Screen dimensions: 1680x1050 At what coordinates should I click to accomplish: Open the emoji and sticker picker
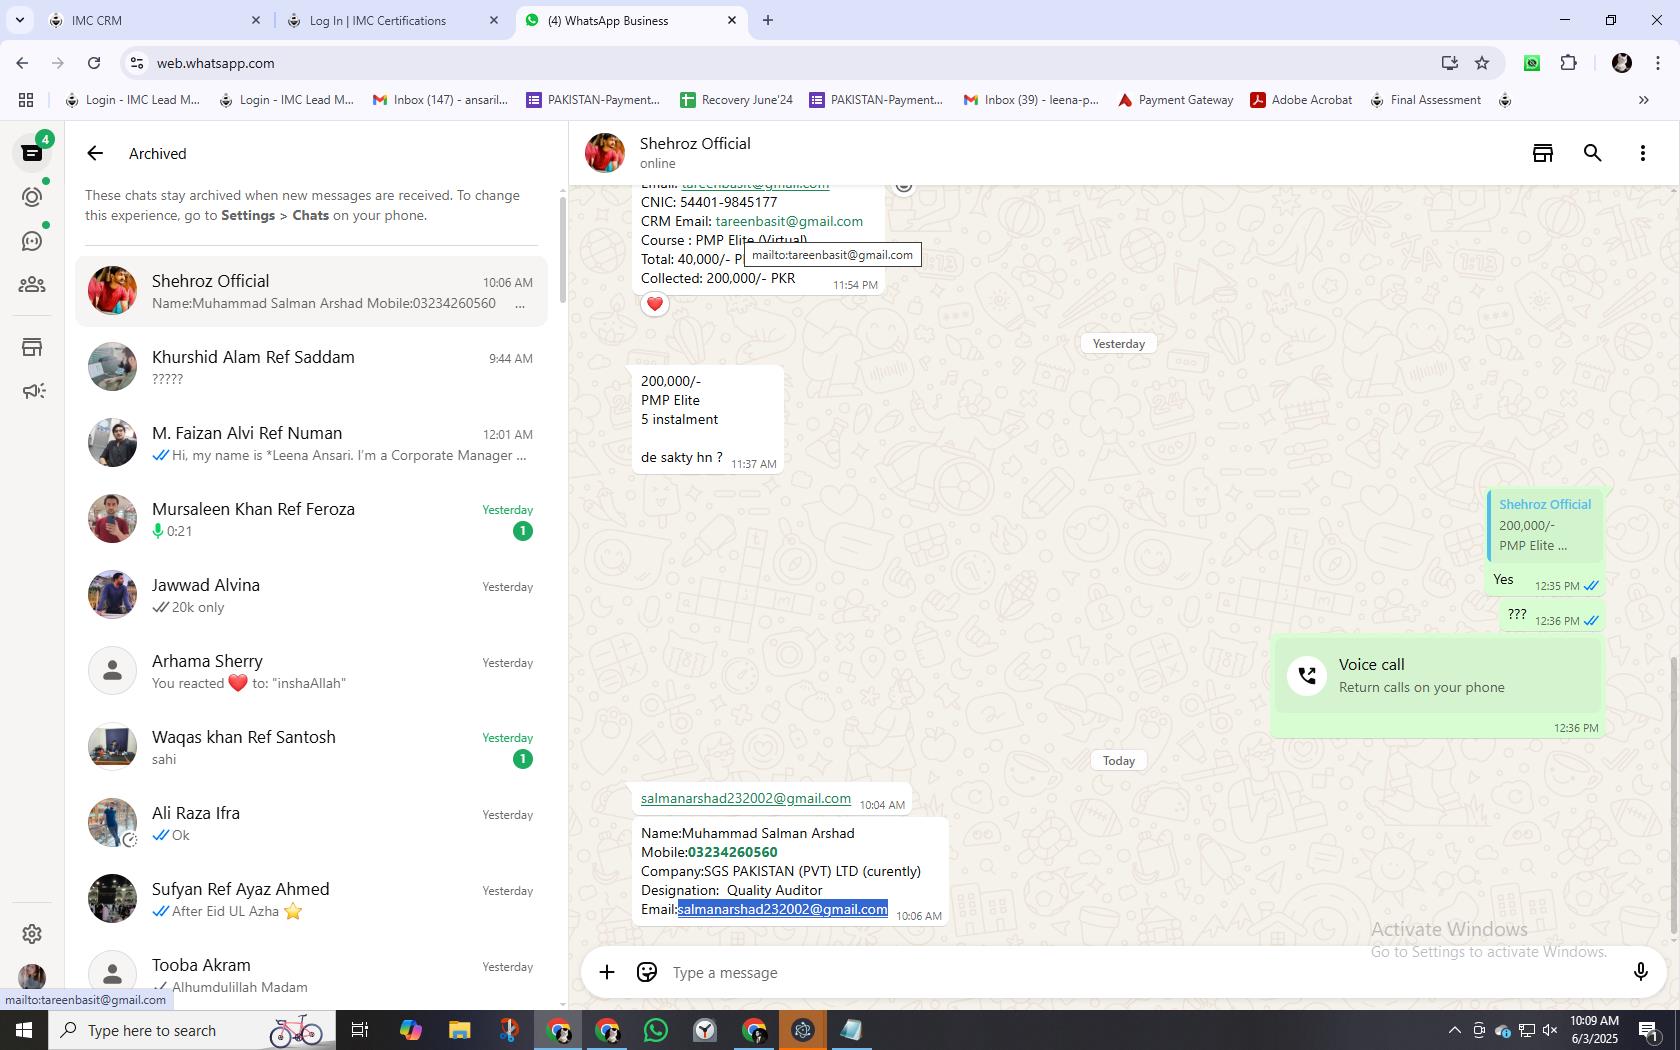point(647,972)
